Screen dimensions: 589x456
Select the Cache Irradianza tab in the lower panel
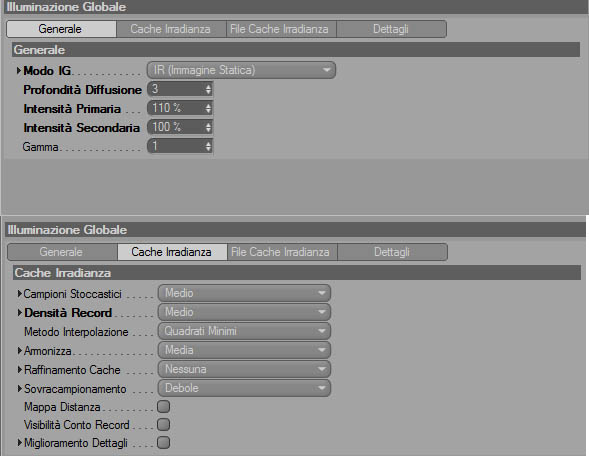click(172, 252)
